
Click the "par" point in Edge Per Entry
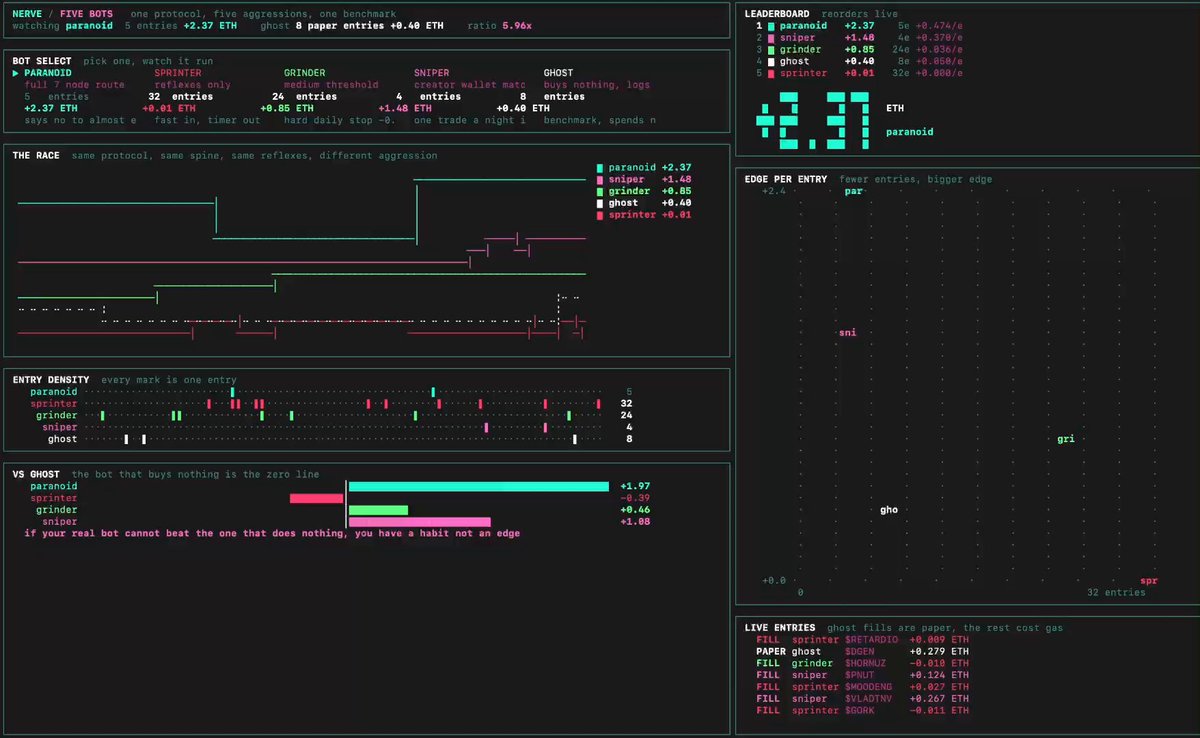[853, 191]
